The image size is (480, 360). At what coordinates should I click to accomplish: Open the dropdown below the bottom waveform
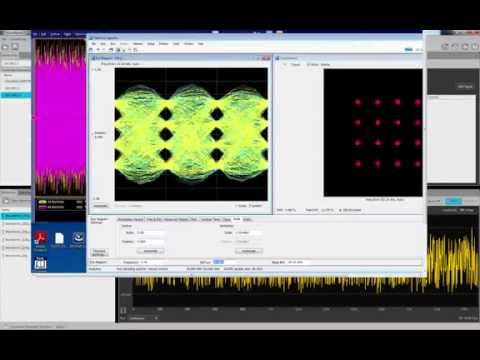(143, 318)
